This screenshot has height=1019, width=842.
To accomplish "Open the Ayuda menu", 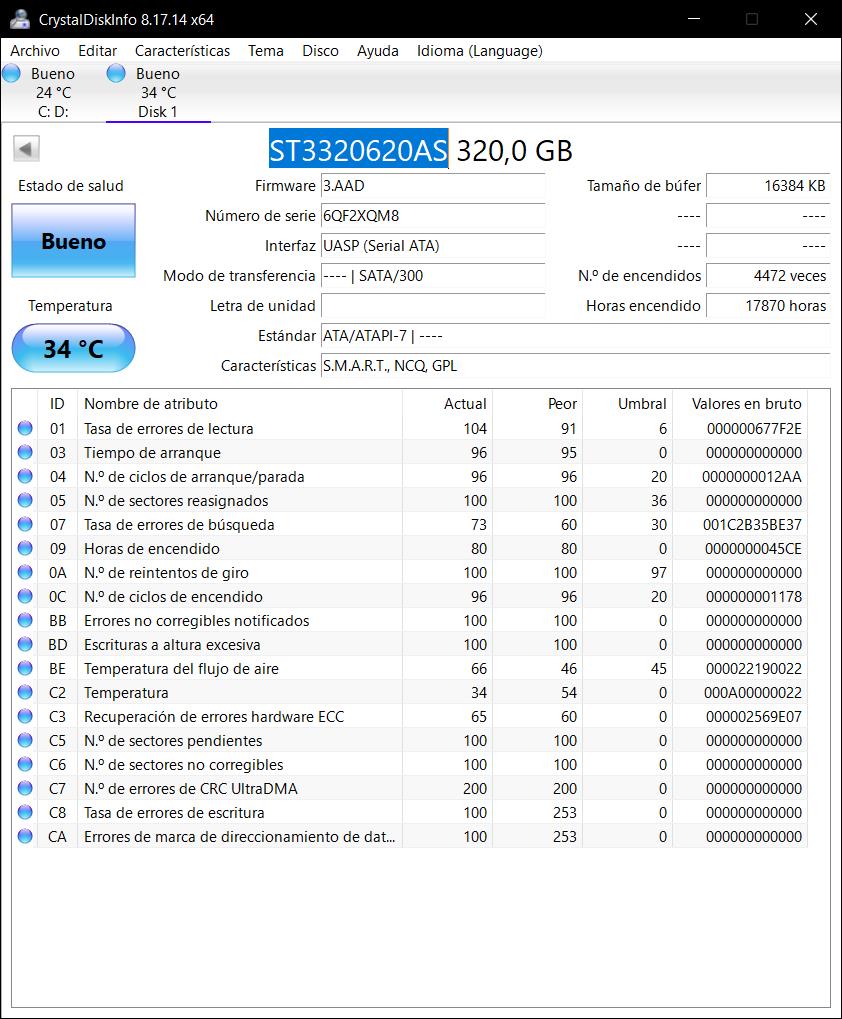I will point(377,51).
